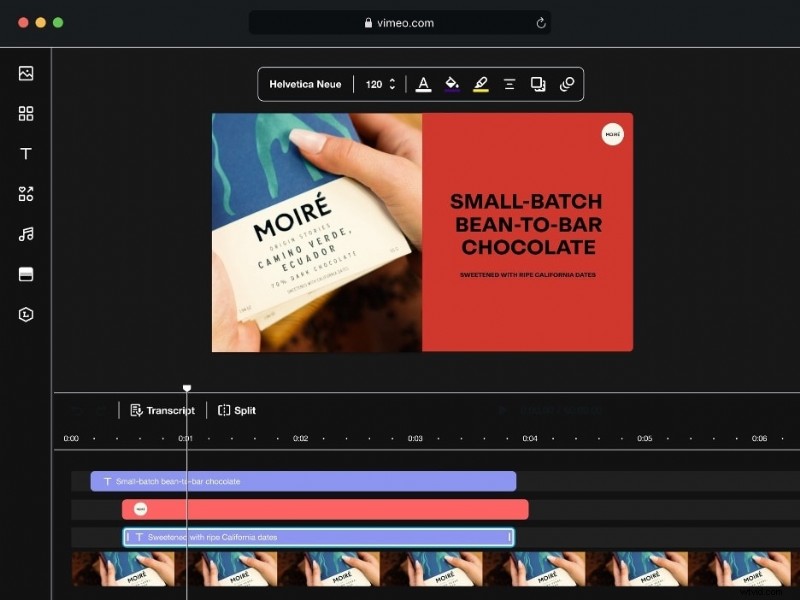
Task: Open the Brand kit panel in the sidebar
Action: (x=25, y=313)
